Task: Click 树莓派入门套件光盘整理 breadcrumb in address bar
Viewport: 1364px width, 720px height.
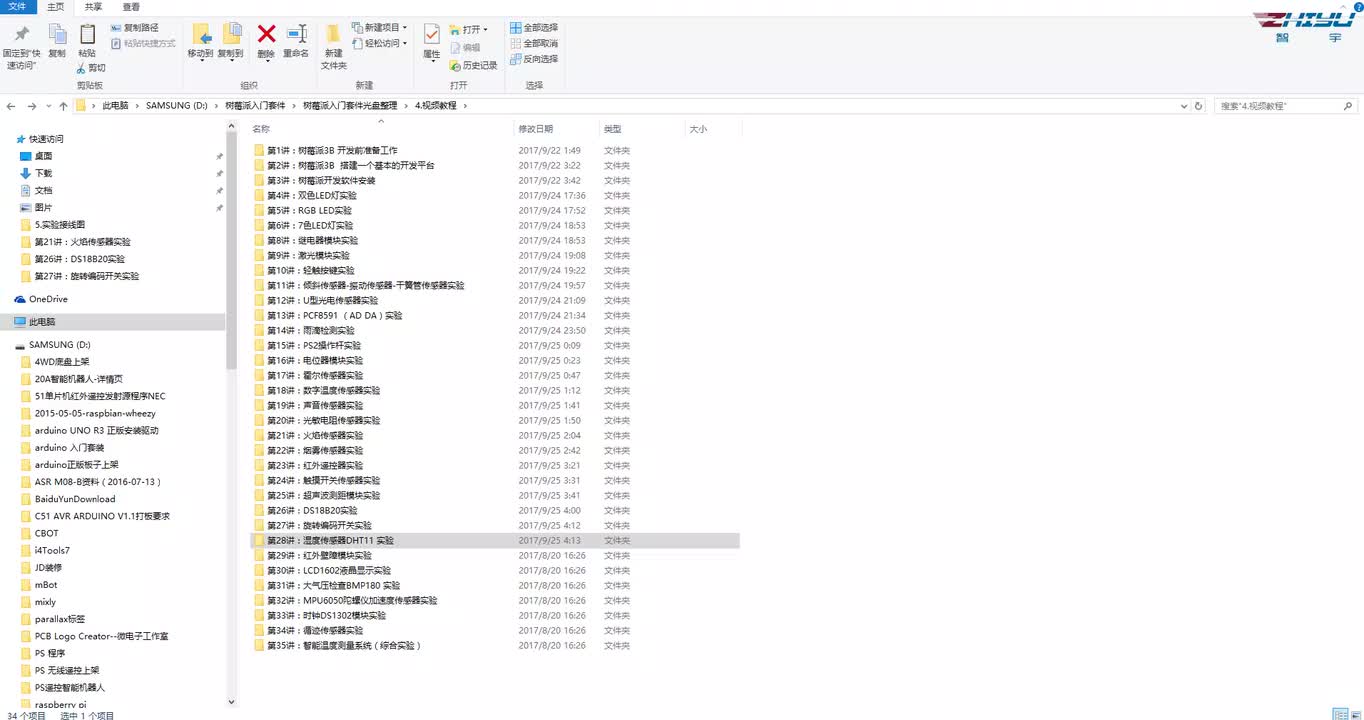Action: pyautogui.click(x=350, y=106)
